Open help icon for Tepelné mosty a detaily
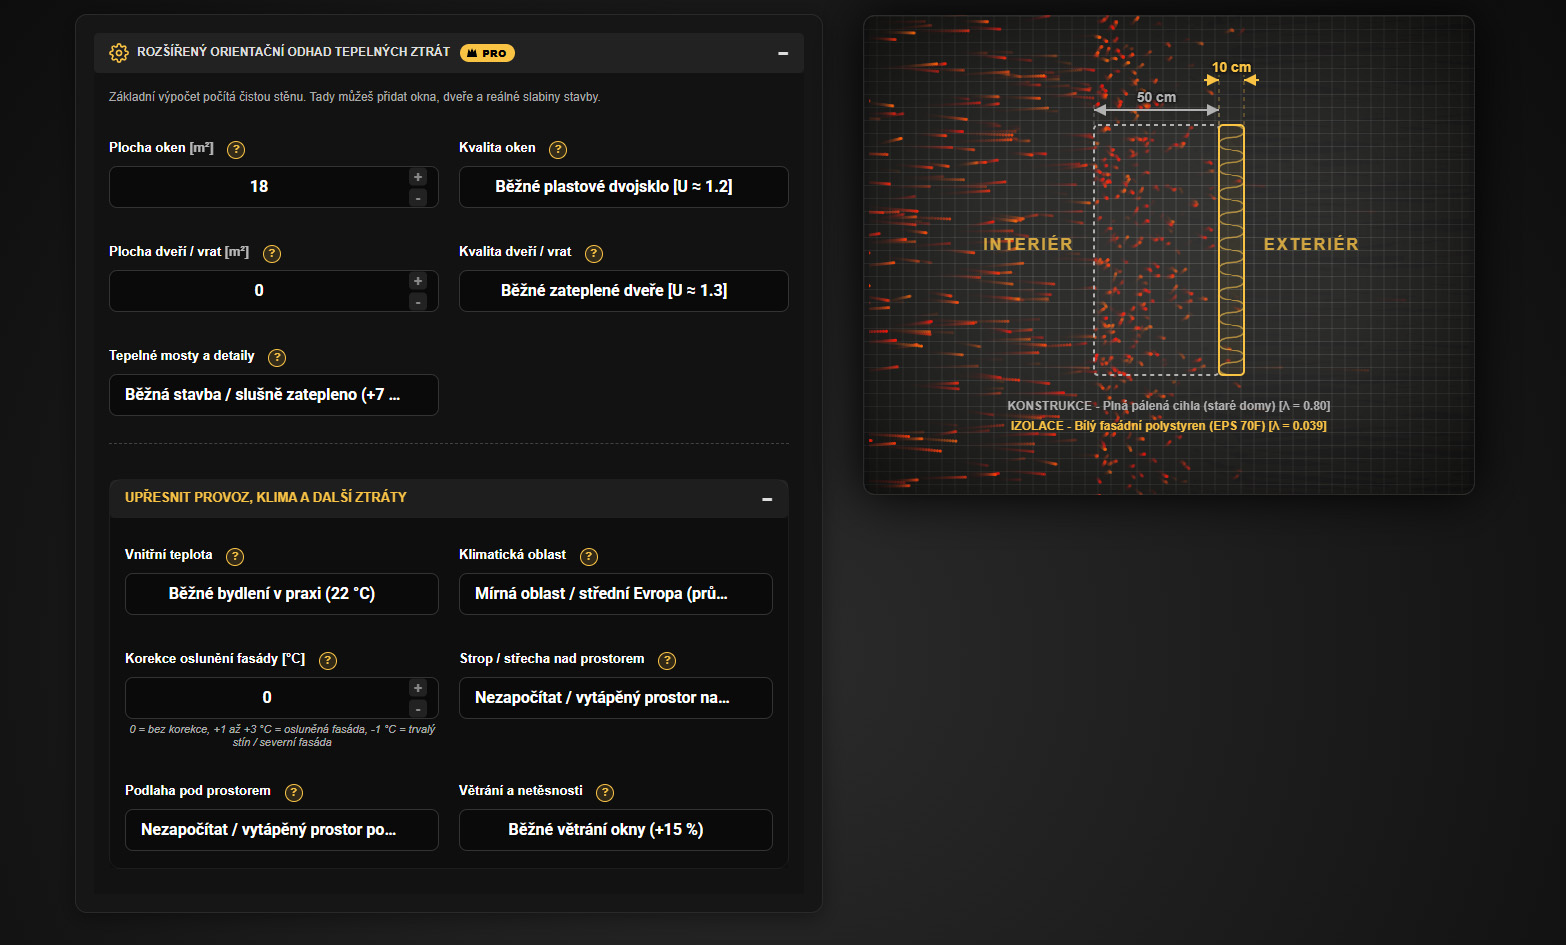The width and height of the screenshot is (1566, 945). coord(277,358)
